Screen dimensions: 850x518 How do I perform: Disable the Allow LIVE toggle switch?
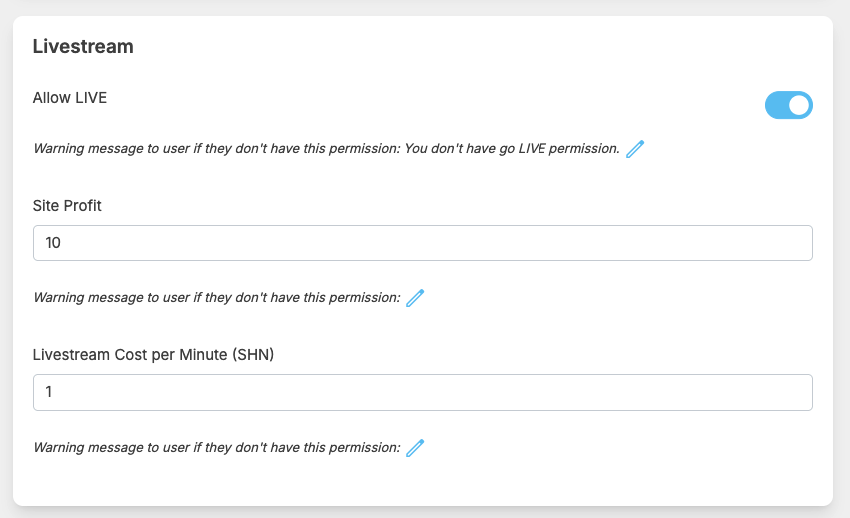click(x=789, y=105)
